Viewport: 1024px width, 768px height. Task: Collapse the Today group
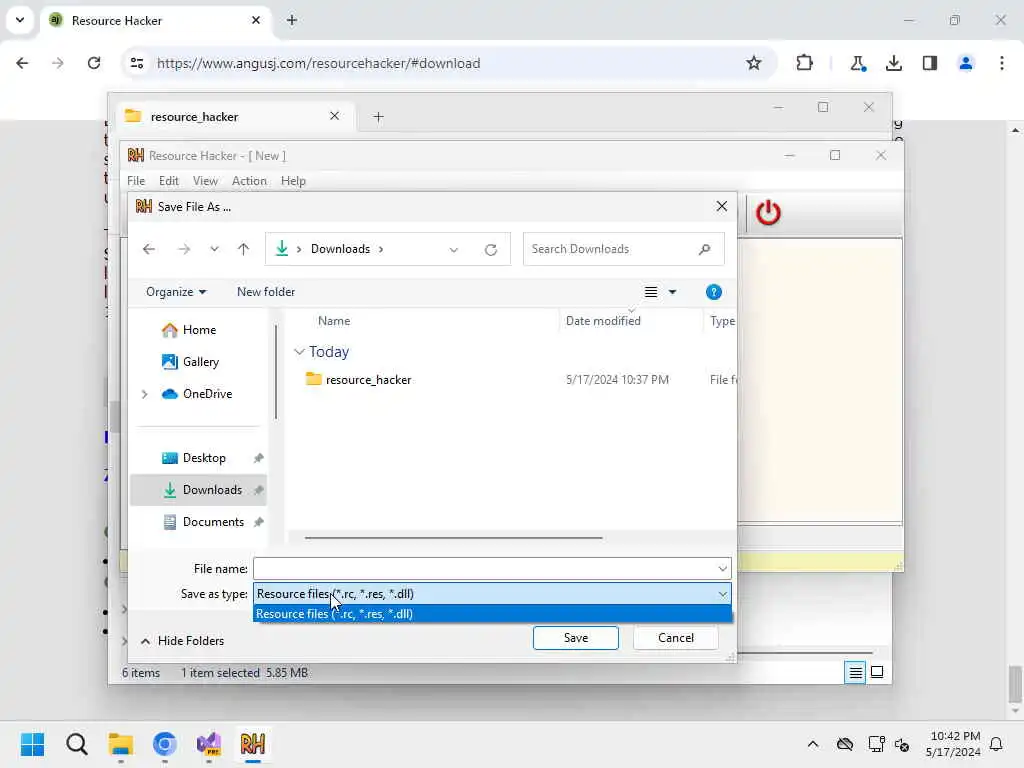point(299,351)
